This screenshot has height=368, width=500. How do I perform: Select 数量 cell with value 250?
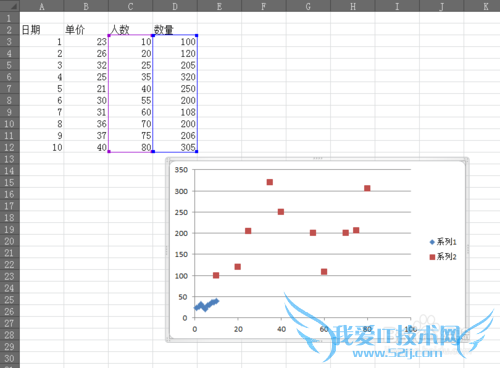pos(175,89)
